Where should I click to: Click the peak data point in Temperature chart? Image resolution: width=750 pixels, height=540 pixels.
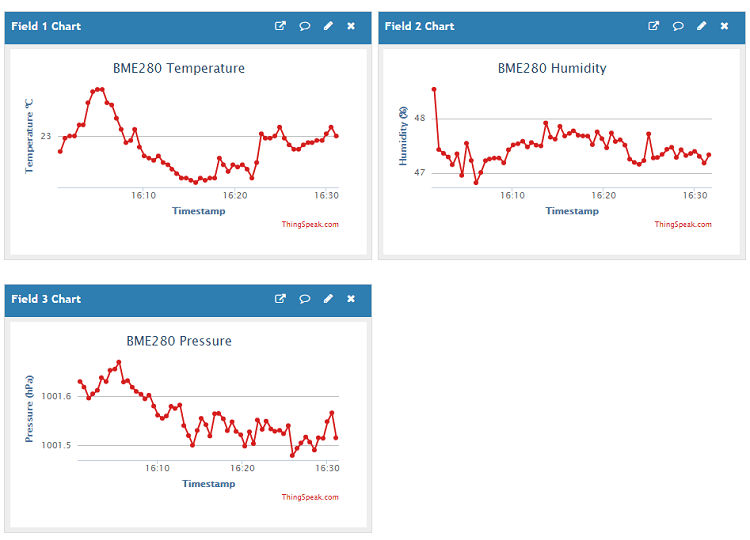pos(99,89)
